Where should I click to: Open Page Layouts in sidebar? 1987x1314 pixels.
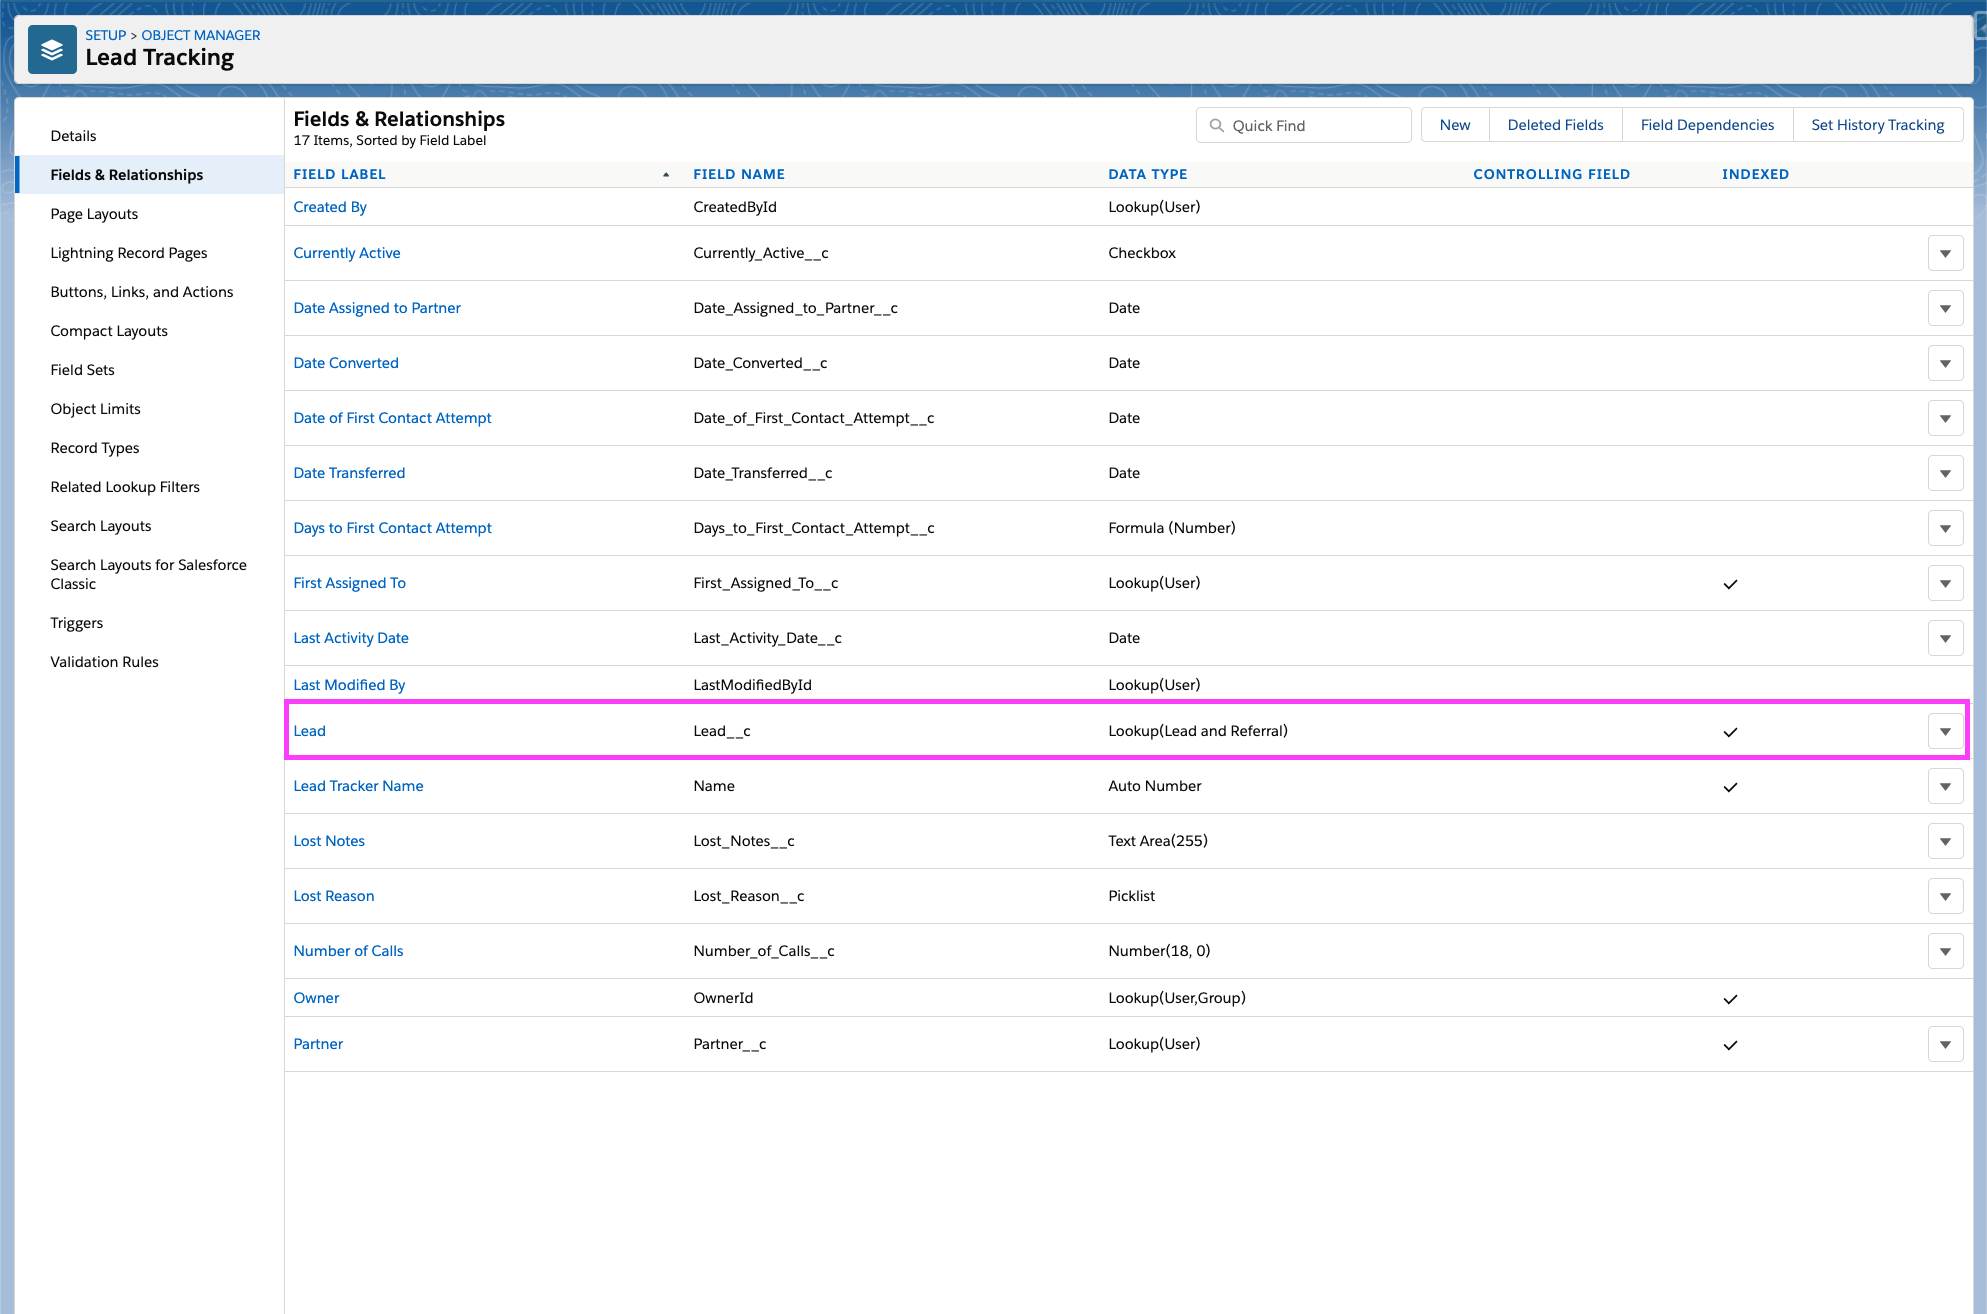[x=94, y=214]
